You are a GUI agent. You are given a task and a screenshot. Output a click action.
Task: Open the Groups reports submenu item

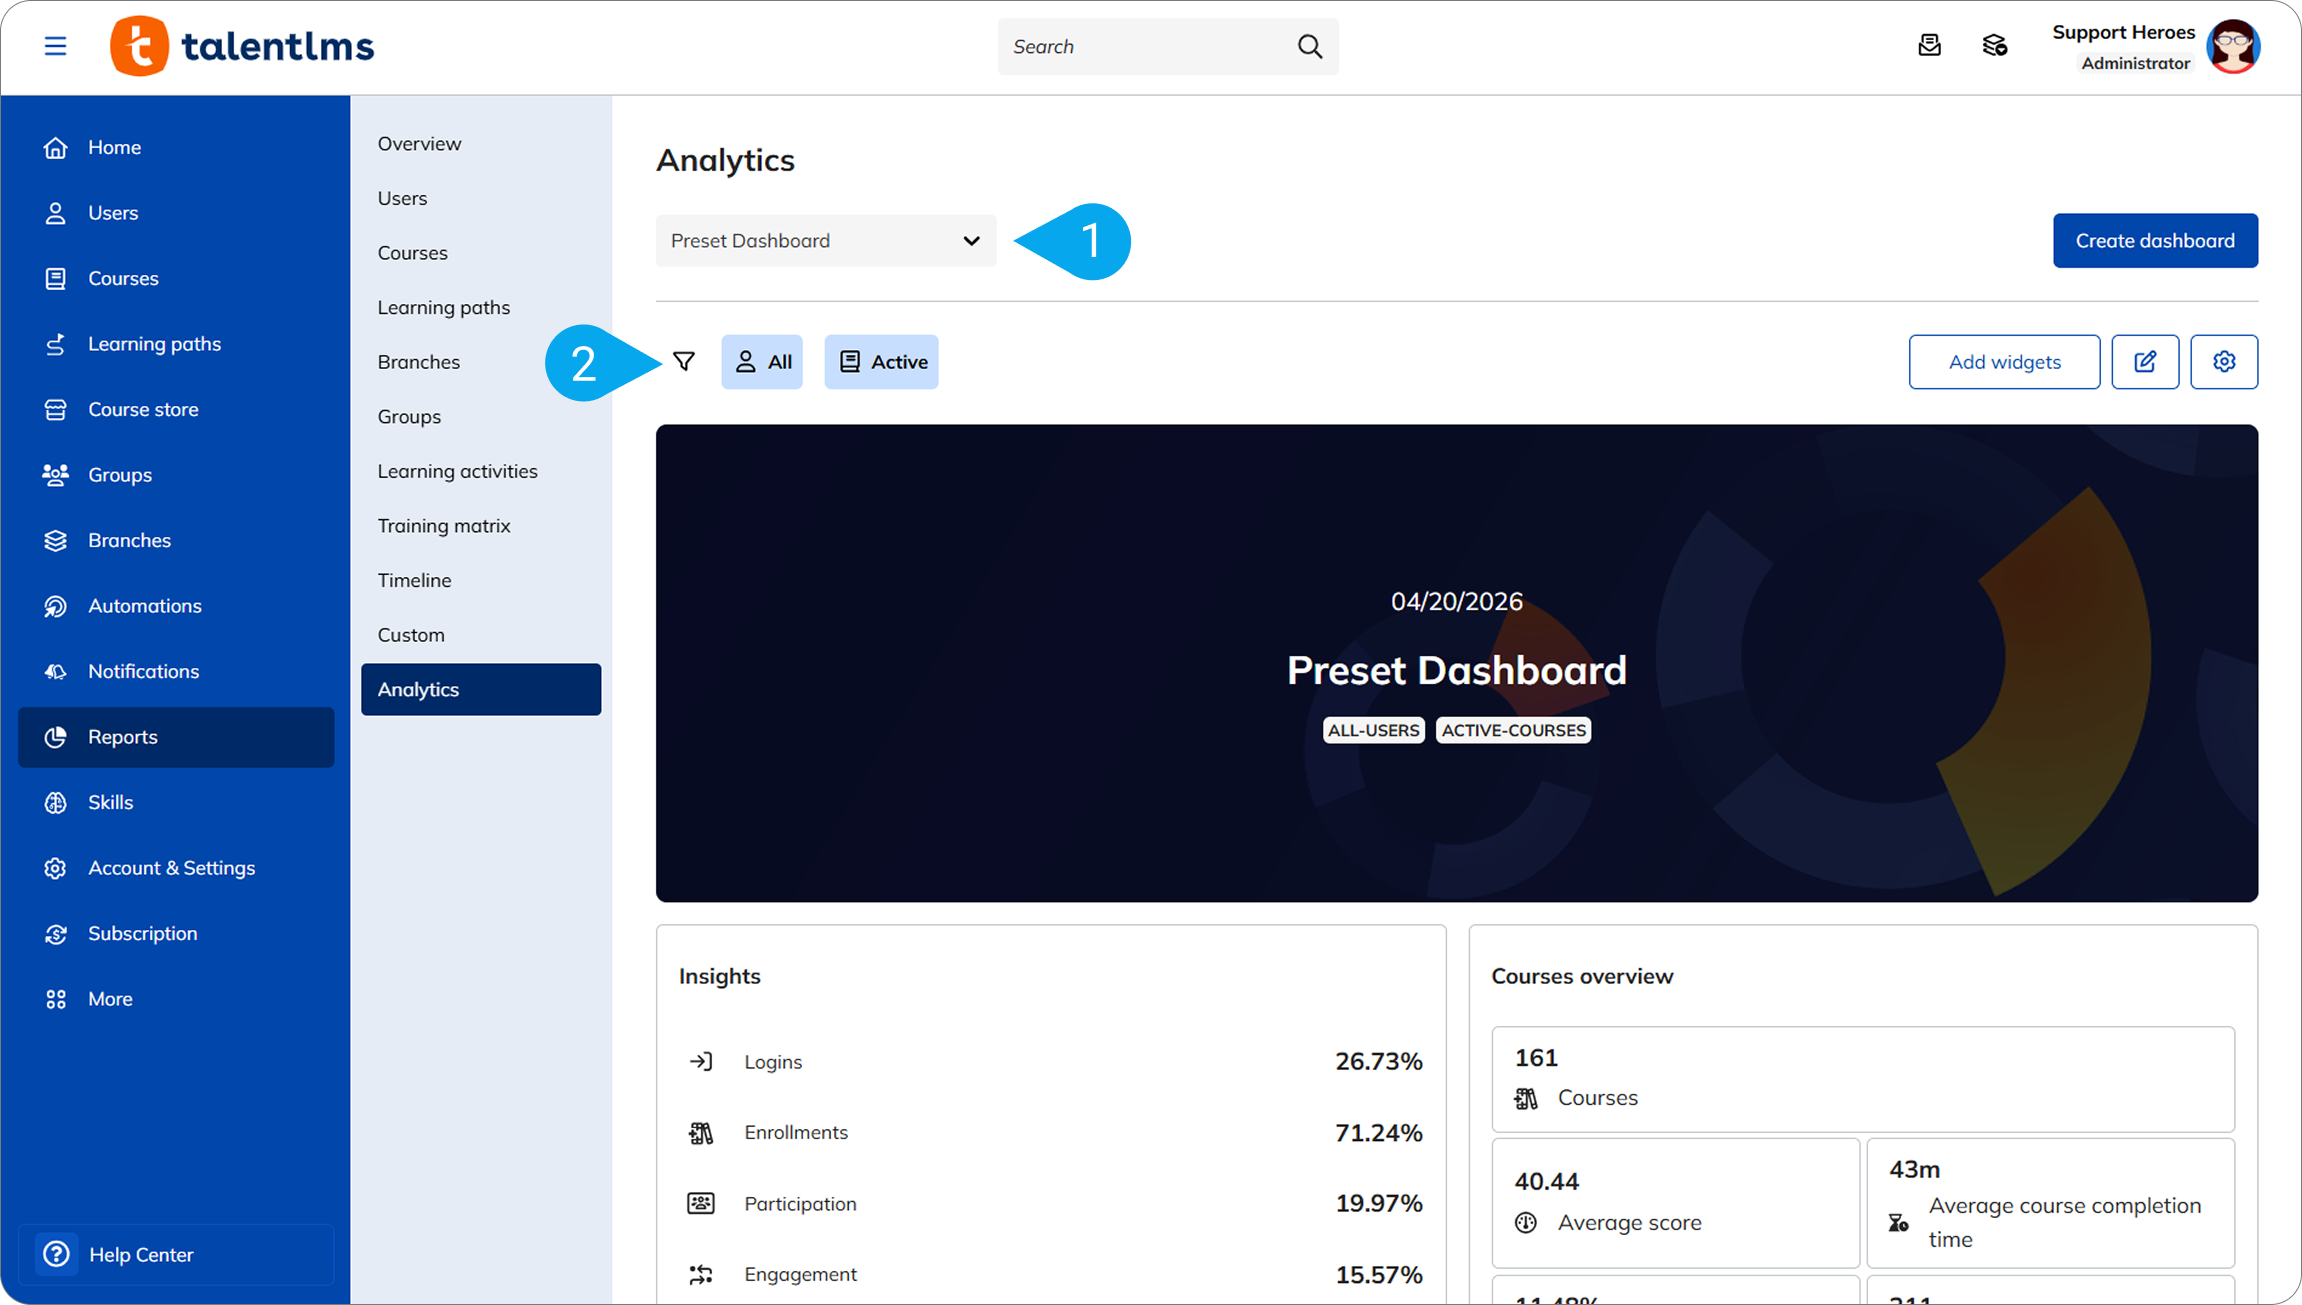pos(409,417)
